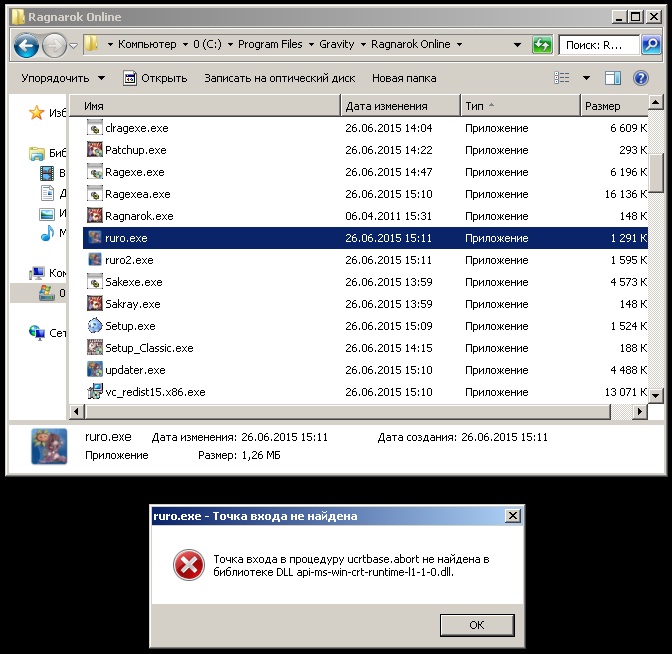Viewport: 672px width, 654px height.
Task: Expand dropdown after 0 (C:) breadcrumb
Action: 230,45
